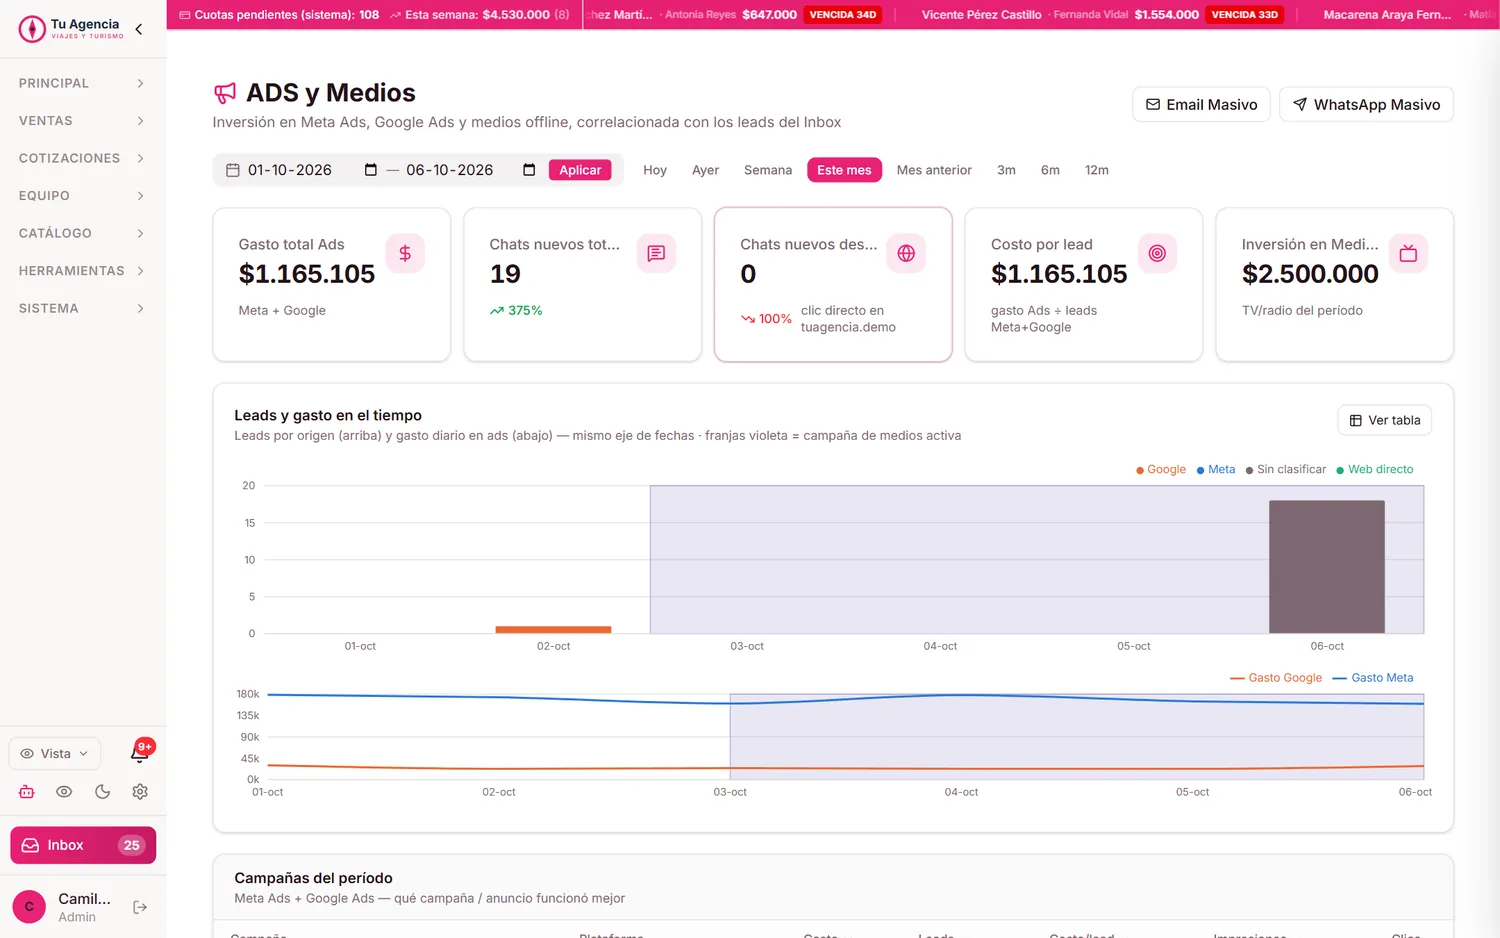Toggle Gasto Meta line in legend
The height and width of the screenshot is (938, 1500).
[1373, 678]
